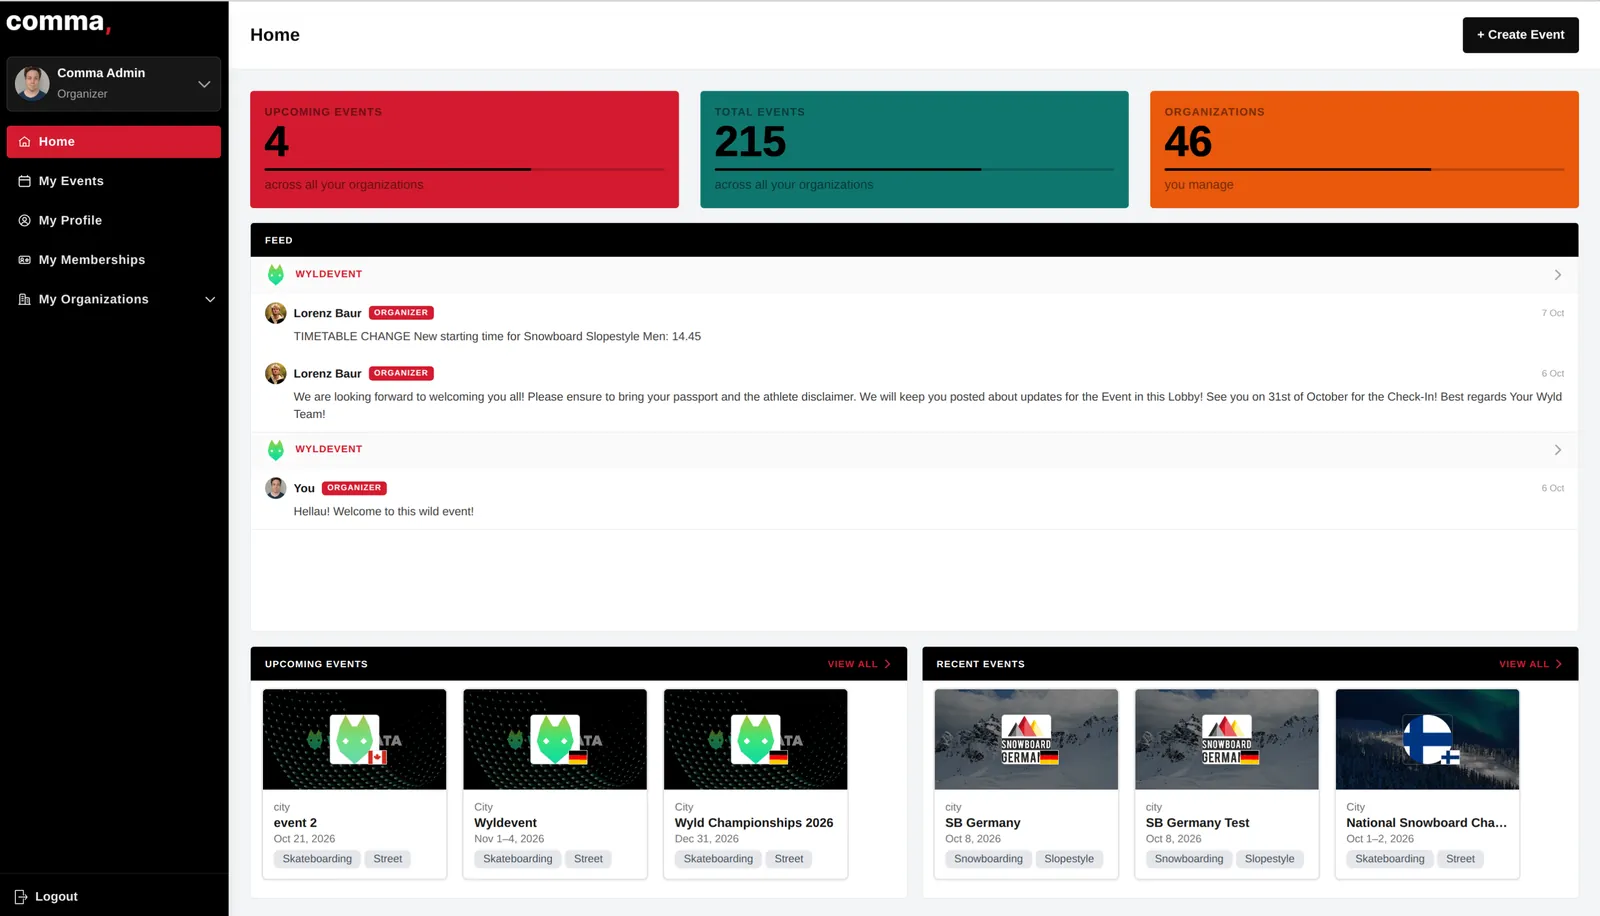Click the Home page heading
1600x916 pixels.
pos(275,35)
